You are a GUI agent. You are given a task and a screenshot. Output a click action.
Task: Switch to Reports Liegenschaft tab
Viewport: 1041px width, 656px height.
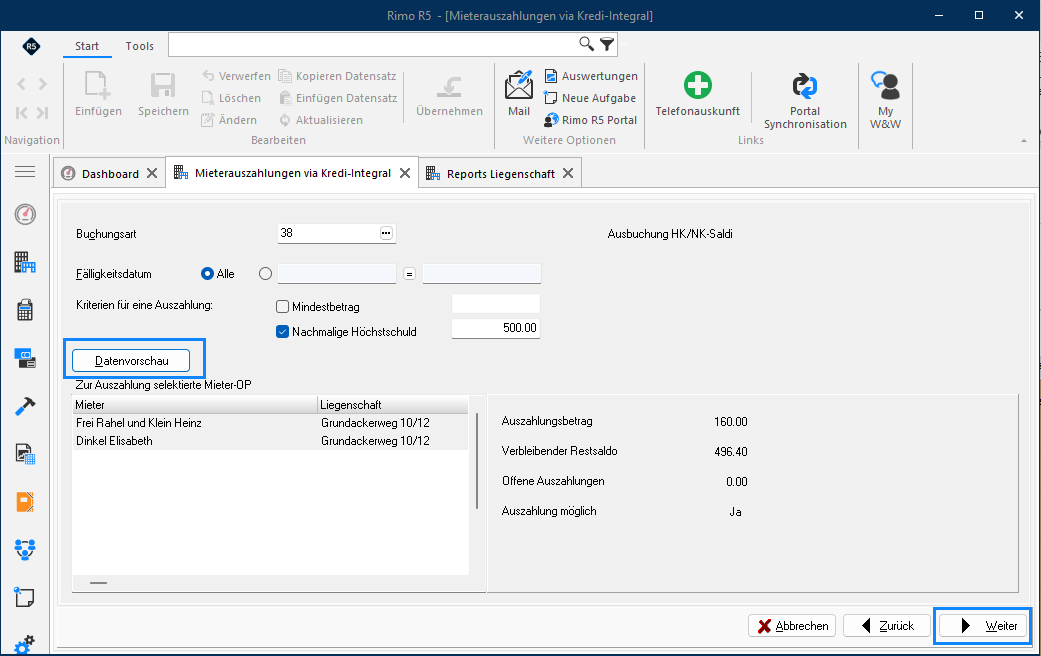500,173
